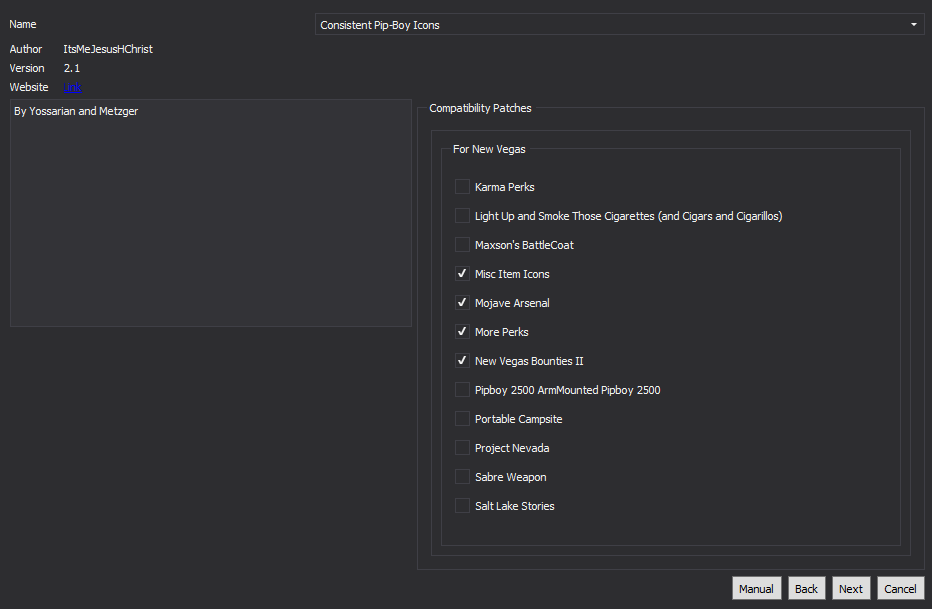Go Back to the previous page
The image size is (932, 609).
(x=806, y=588)
